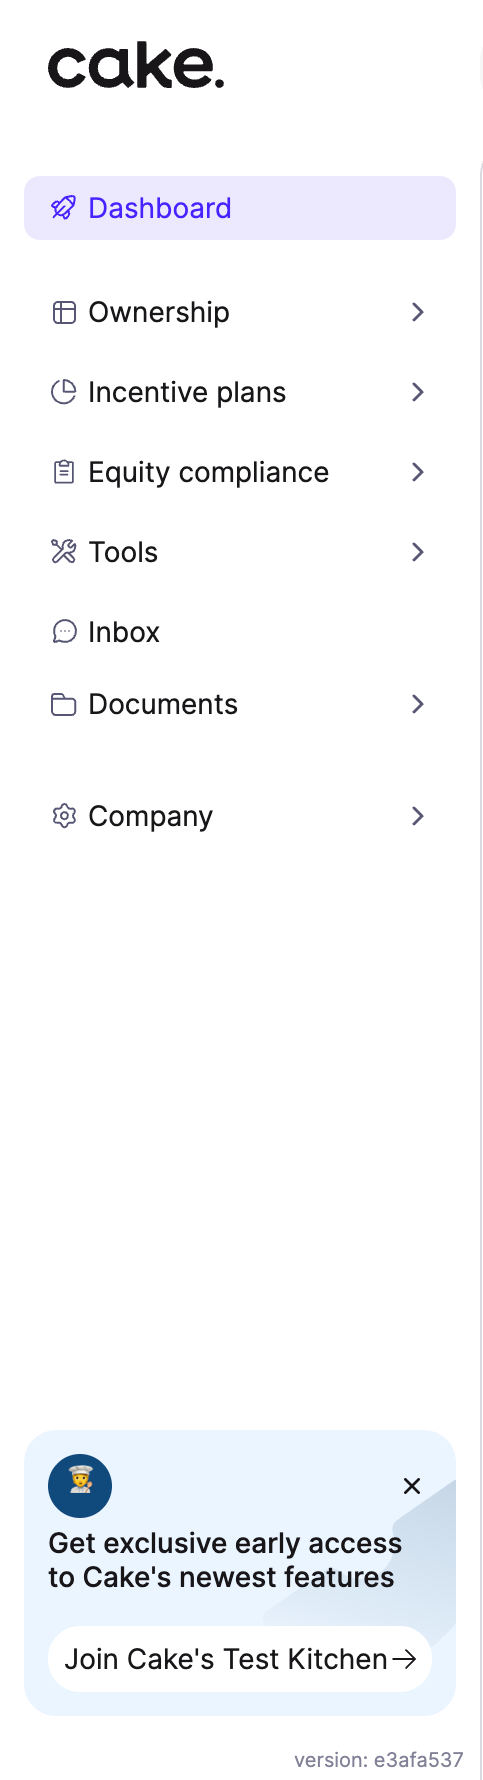Expand the Tools submenu chevron
This screenshot has height=1780, width=483.
tap(418, 552)
